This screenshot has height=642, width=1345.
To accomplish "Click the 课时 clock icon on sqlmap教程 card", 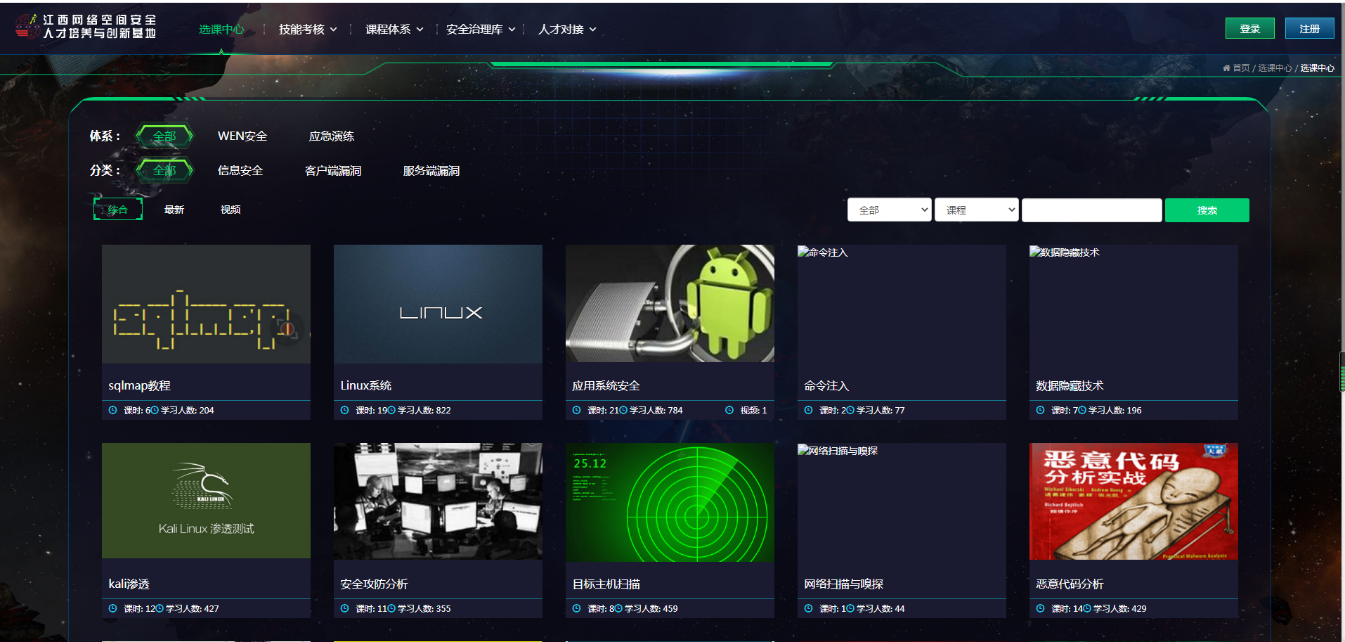I will [x=113, y=410].
